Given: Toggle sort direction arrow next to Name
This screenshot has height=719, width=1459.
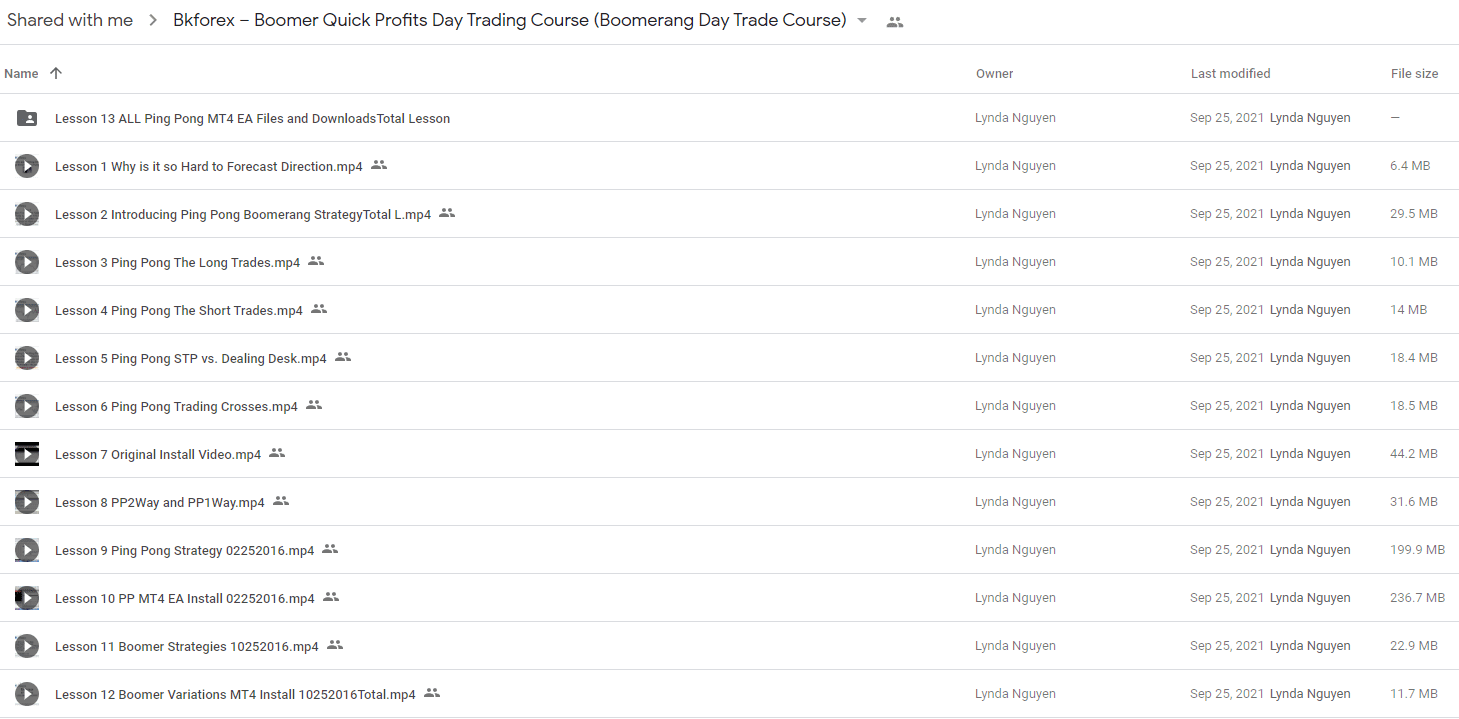Looking at the screenshot, I should 56,73.
